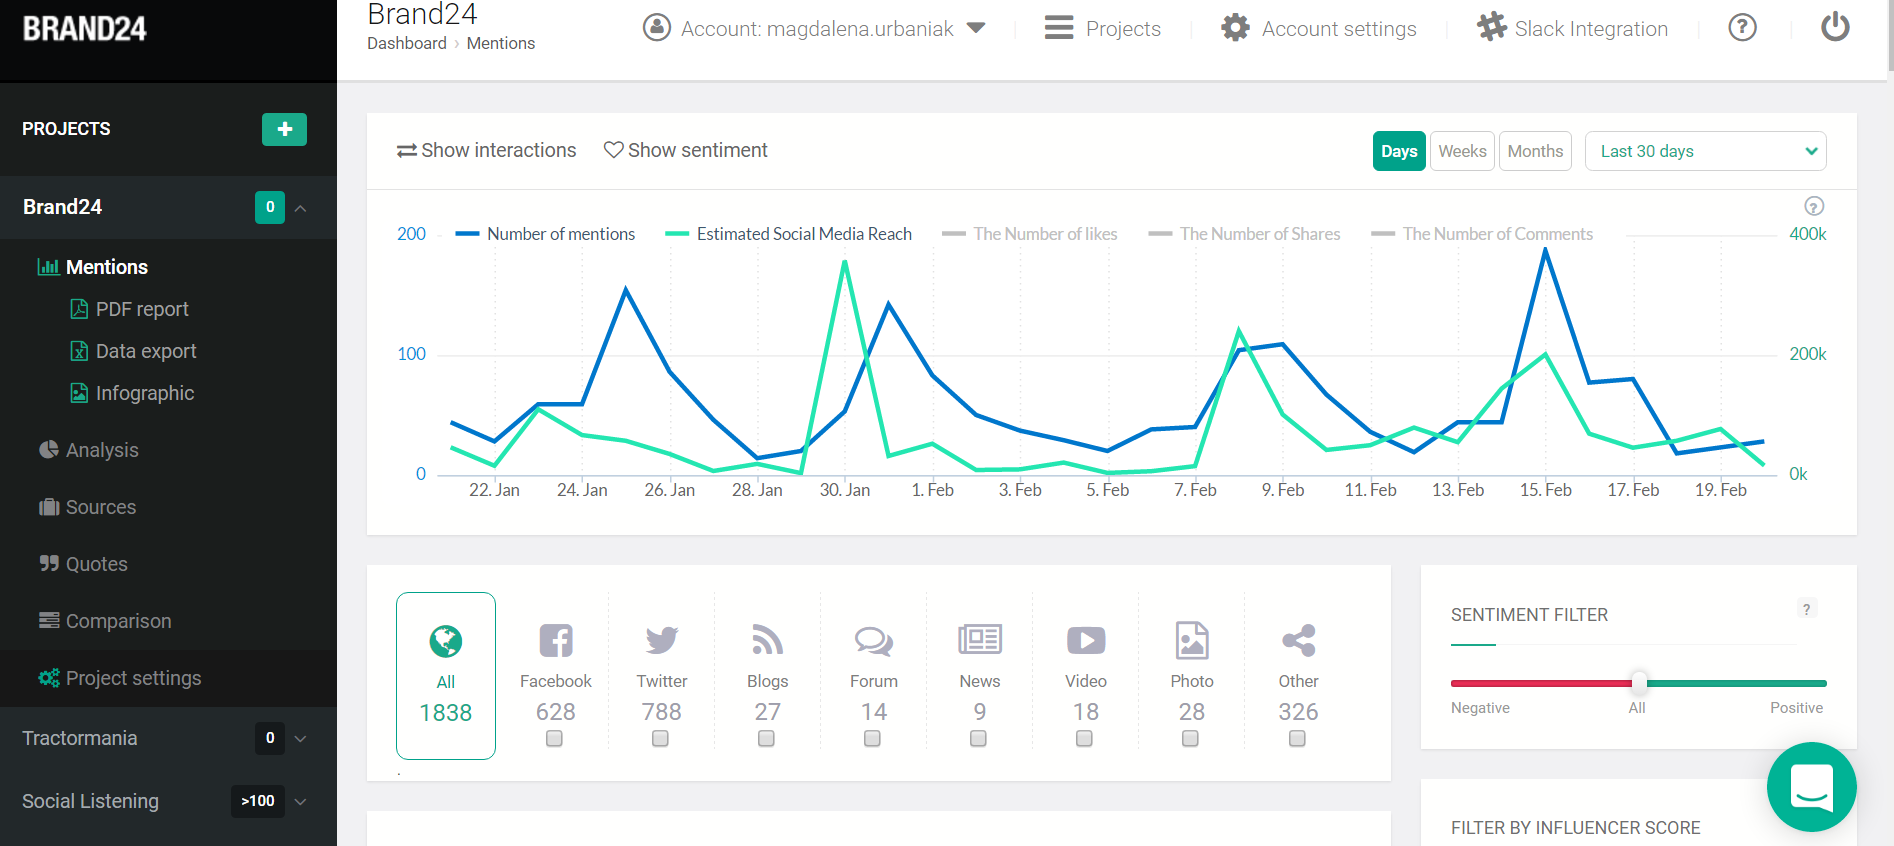Toggle Estimated Social Media Reach series
Viewport: 1894px width, 846px height.
(x=789, y=234)
